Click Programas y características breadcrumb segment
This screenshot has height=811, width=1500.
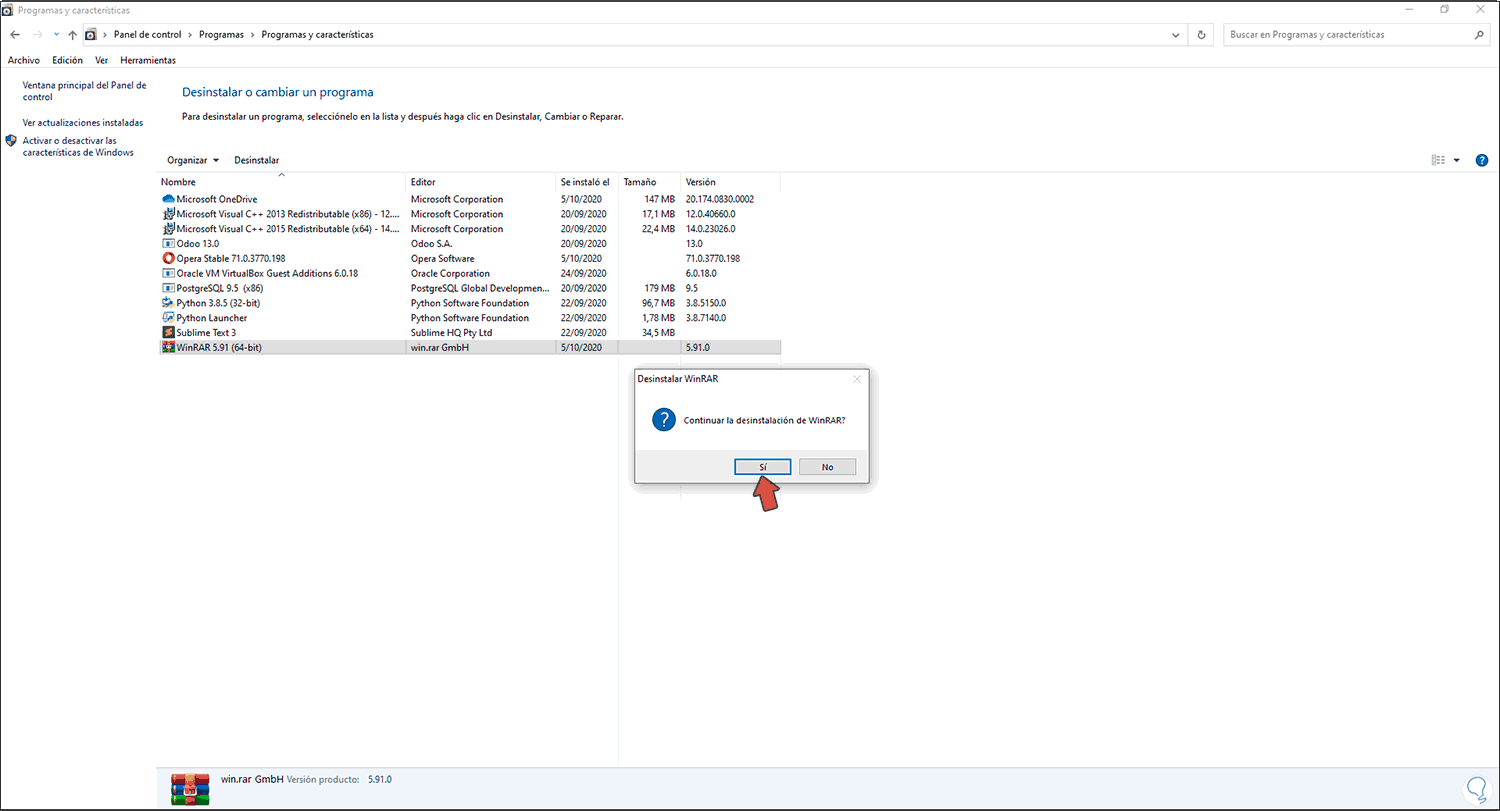coord(318,34)
